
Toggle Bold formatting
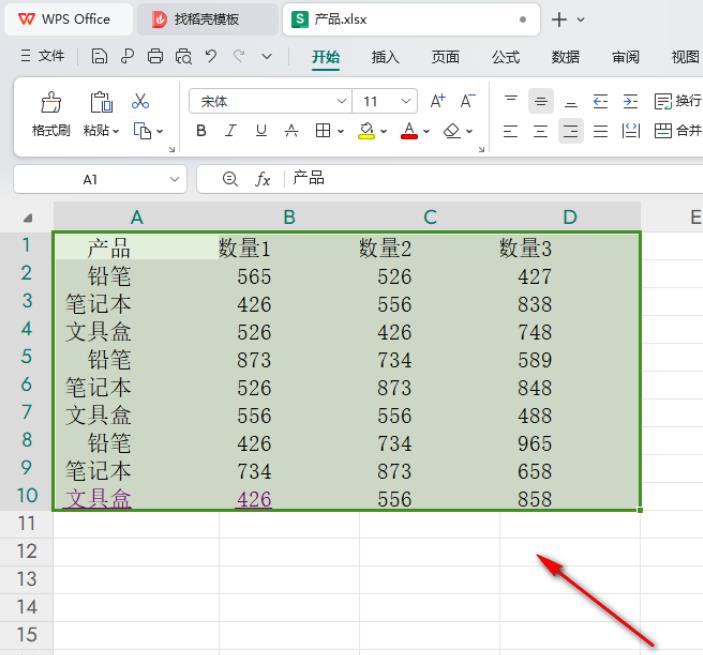tap(201, 130)
